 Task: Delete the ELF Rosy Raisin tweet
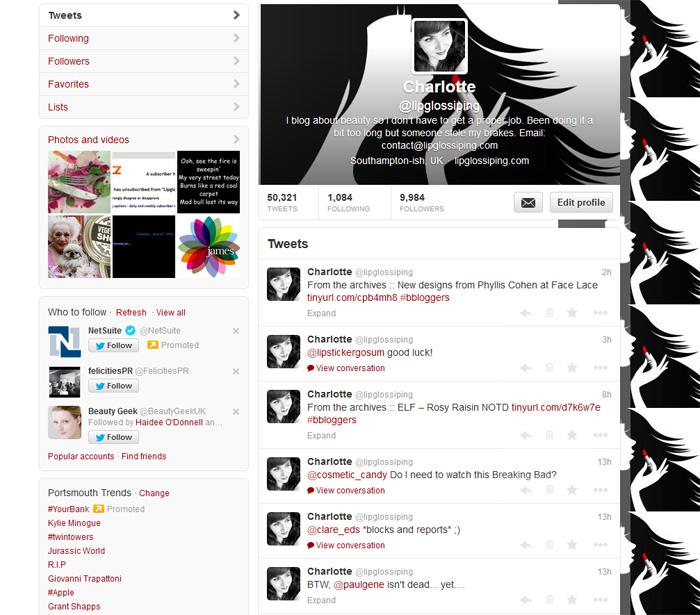point(550,435)
